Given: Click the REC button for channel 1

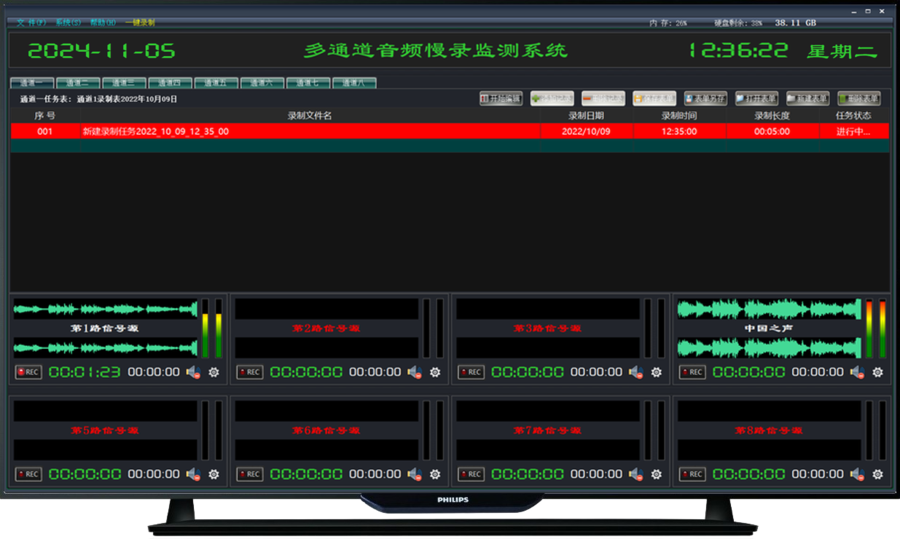Looking at the screenshot, I should (x=28, y=372).
